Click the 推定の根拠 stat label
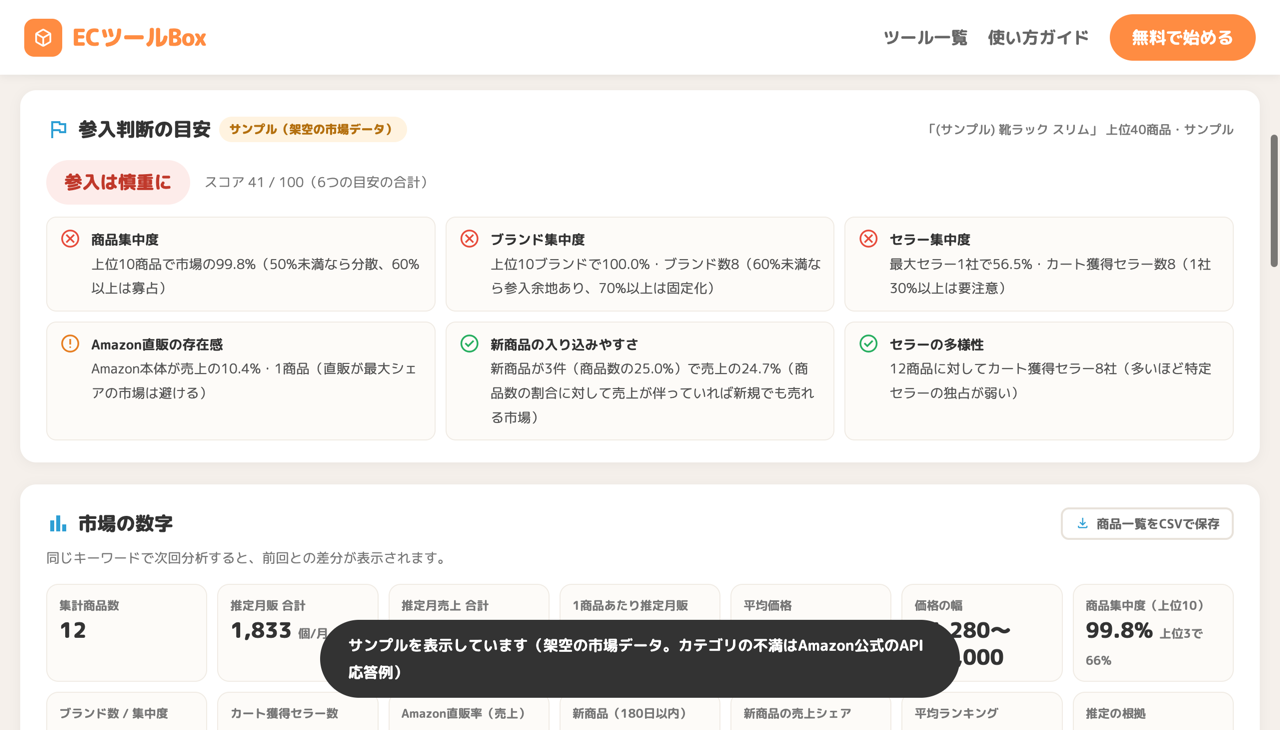This screenshot has height=730, width=1280. [x=1115, y=713]
